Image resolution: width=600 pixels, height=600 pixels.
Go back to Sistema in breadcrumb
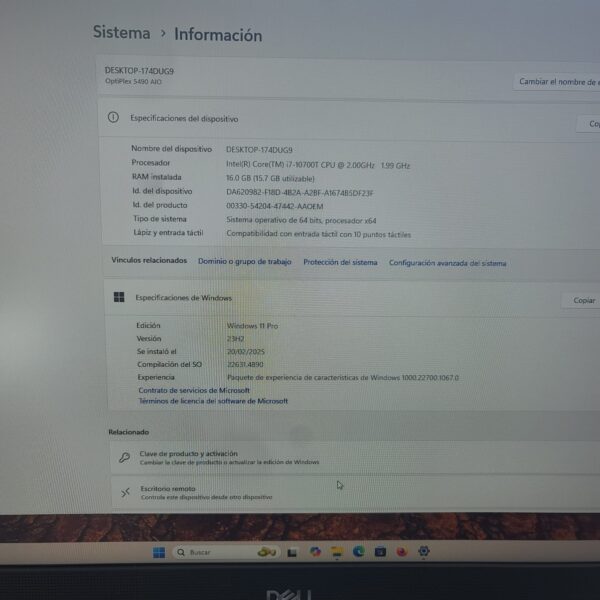click(122, 32)
